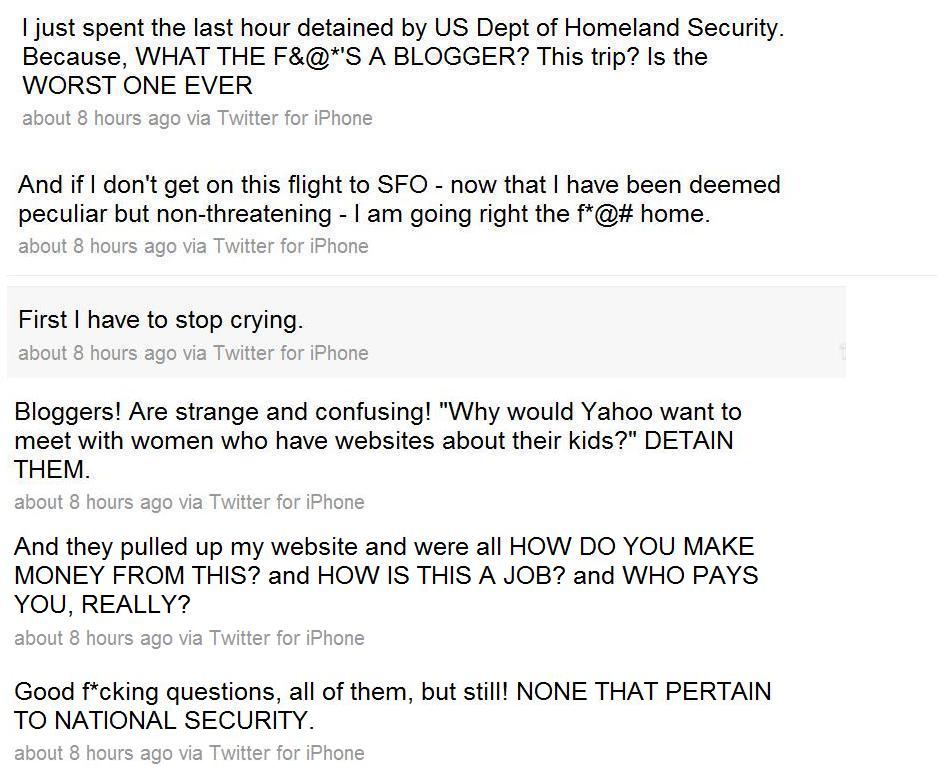Select the tweet text about being detained by Homeland Security

[403, 56]
